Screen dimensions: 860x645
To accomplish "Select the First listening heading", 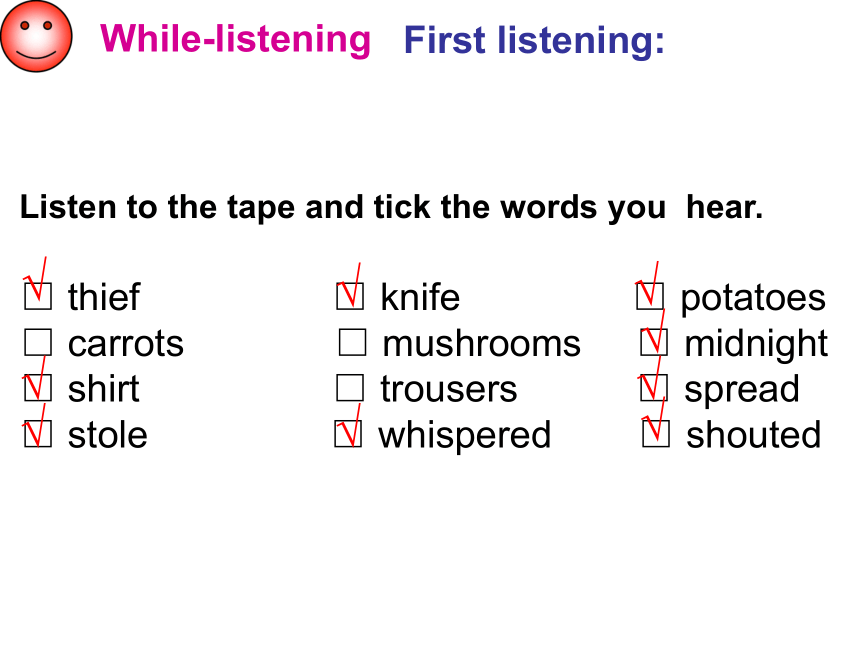I will [x=534, y=41].
